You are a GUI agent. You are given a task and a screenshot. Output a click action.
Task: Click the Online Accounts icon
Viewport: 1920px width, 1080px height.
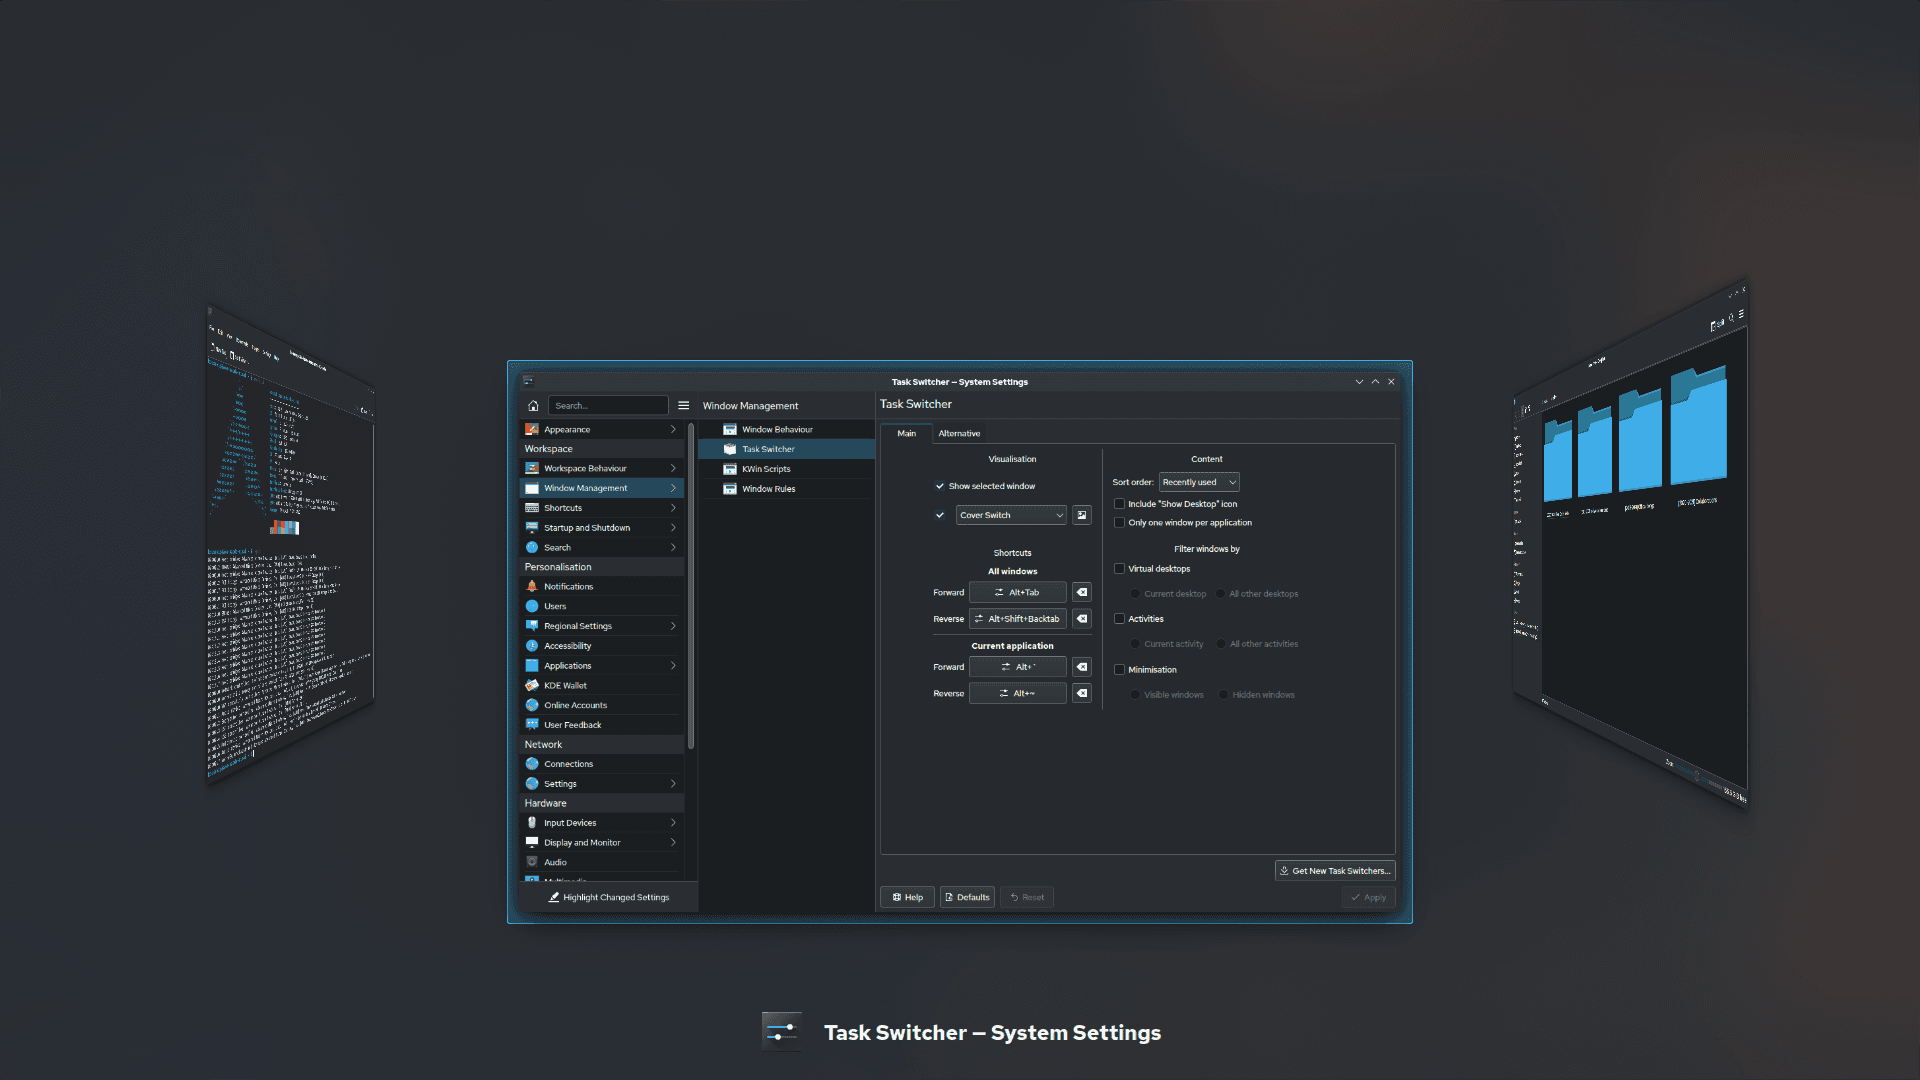tap(532, 706)
